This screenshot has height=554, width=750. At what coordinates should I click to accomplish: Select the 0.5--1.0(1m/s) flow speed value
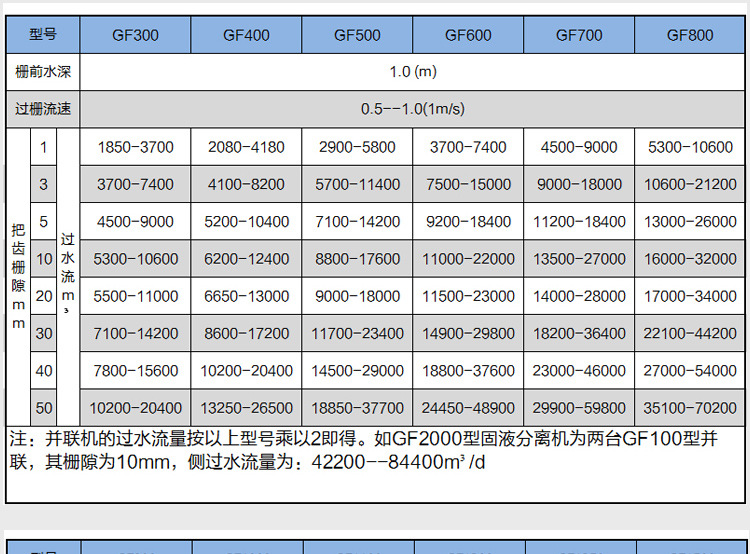coord(412,109)
